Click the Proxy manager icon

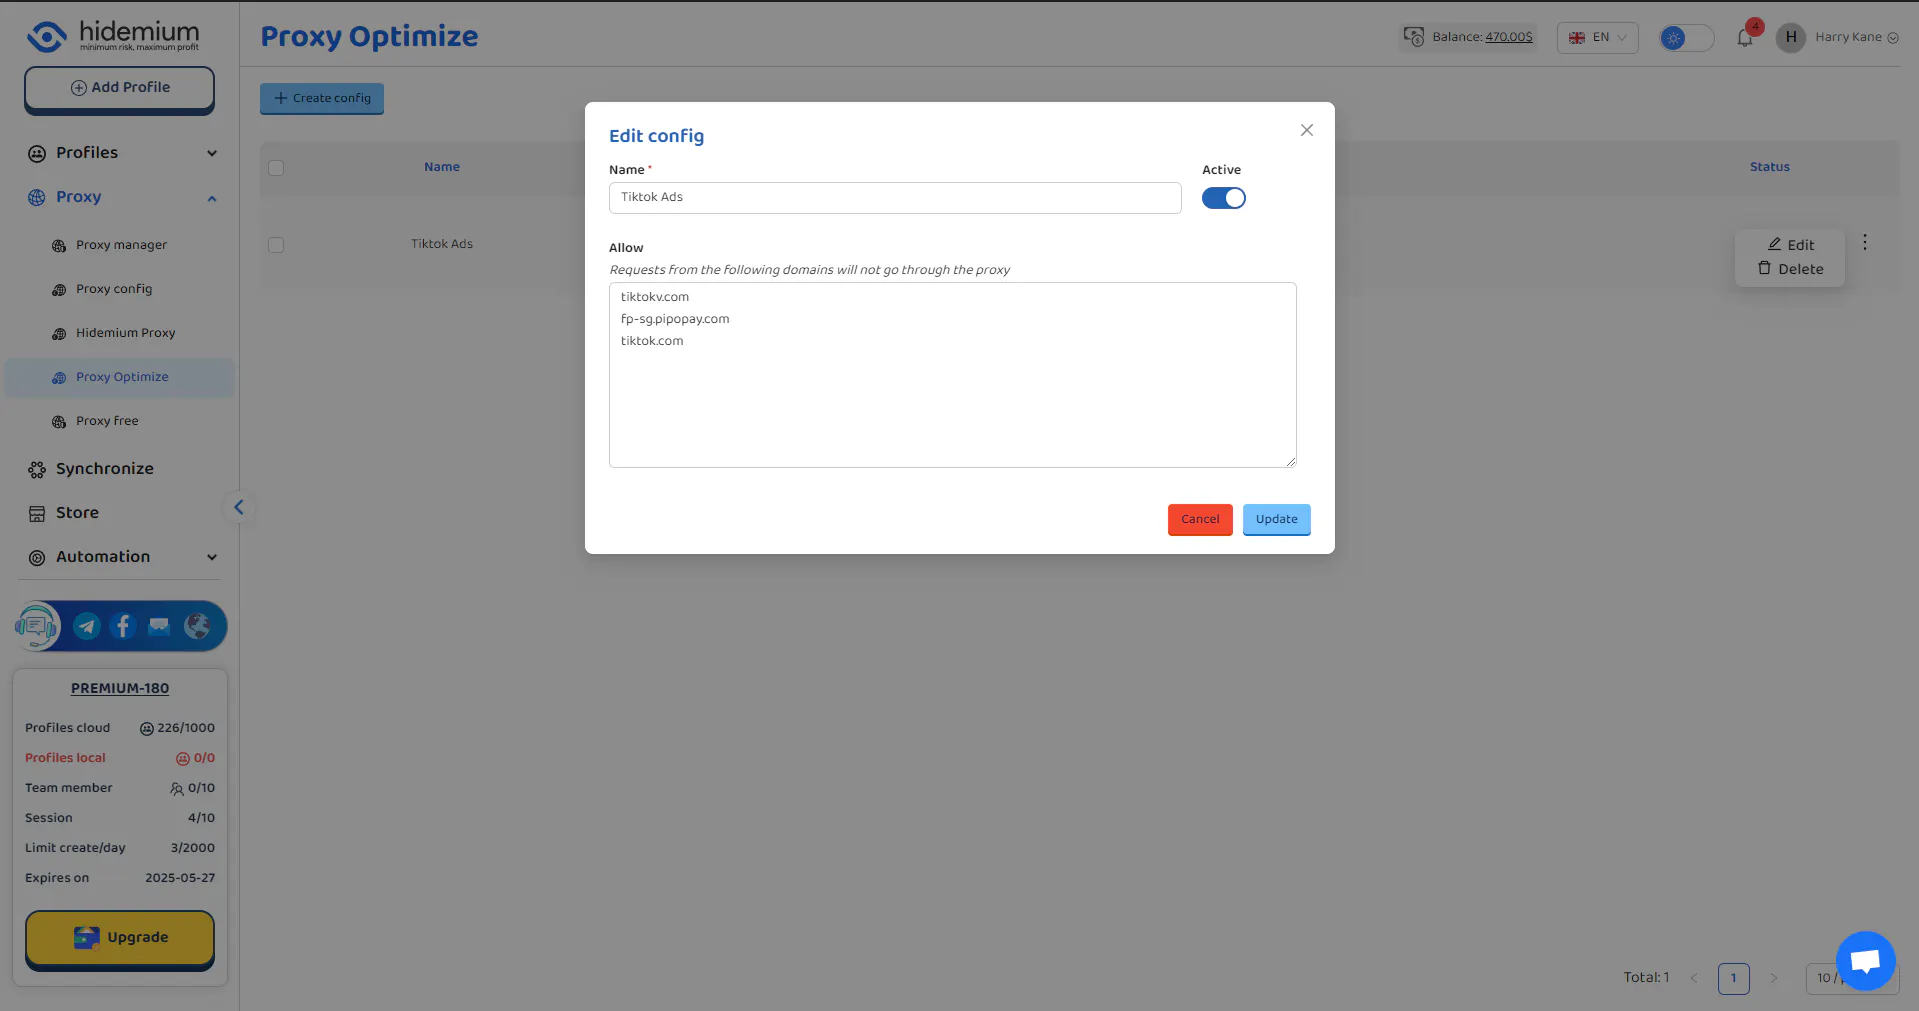59,245
